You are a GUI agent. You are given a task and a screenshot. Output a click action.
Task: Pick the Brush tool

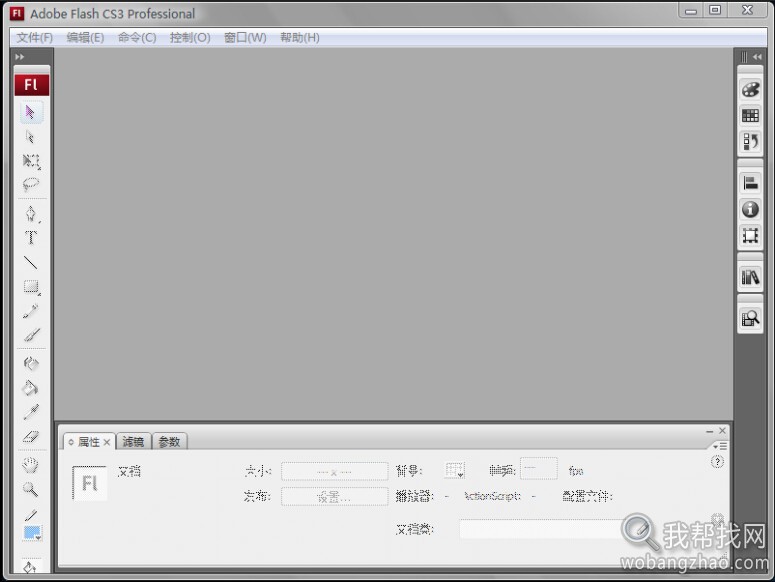[x=31, y=335]
